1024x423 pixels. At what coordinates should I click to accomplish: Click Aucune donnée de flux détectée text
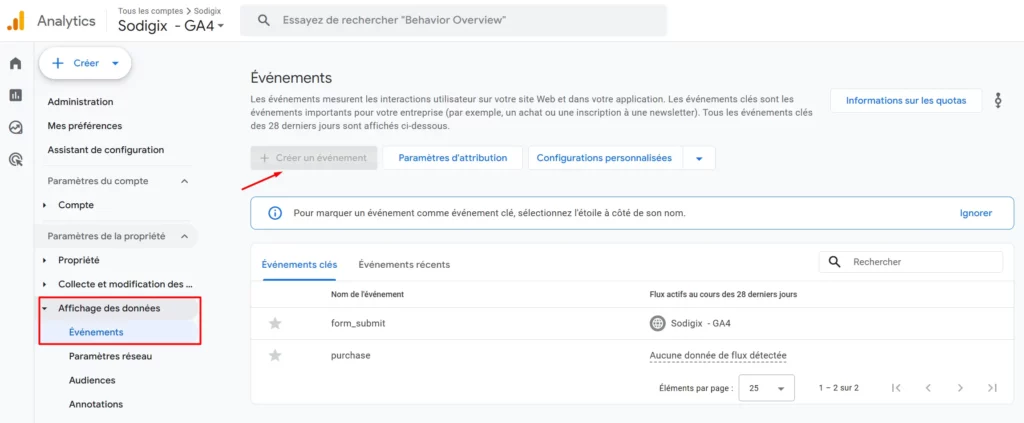pos(718,356)
